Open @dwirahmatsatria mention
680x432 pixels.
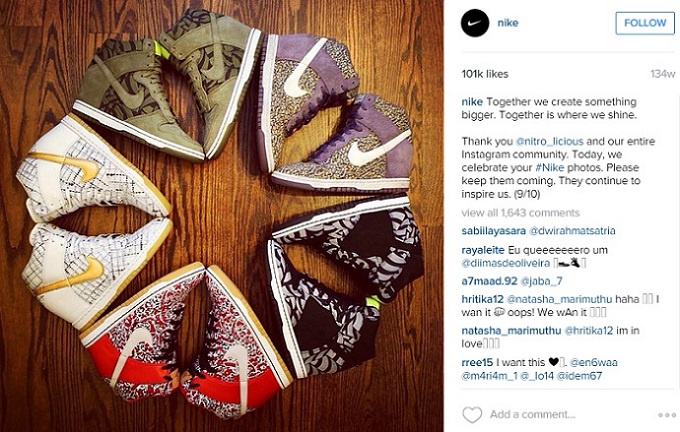[572, 231]
